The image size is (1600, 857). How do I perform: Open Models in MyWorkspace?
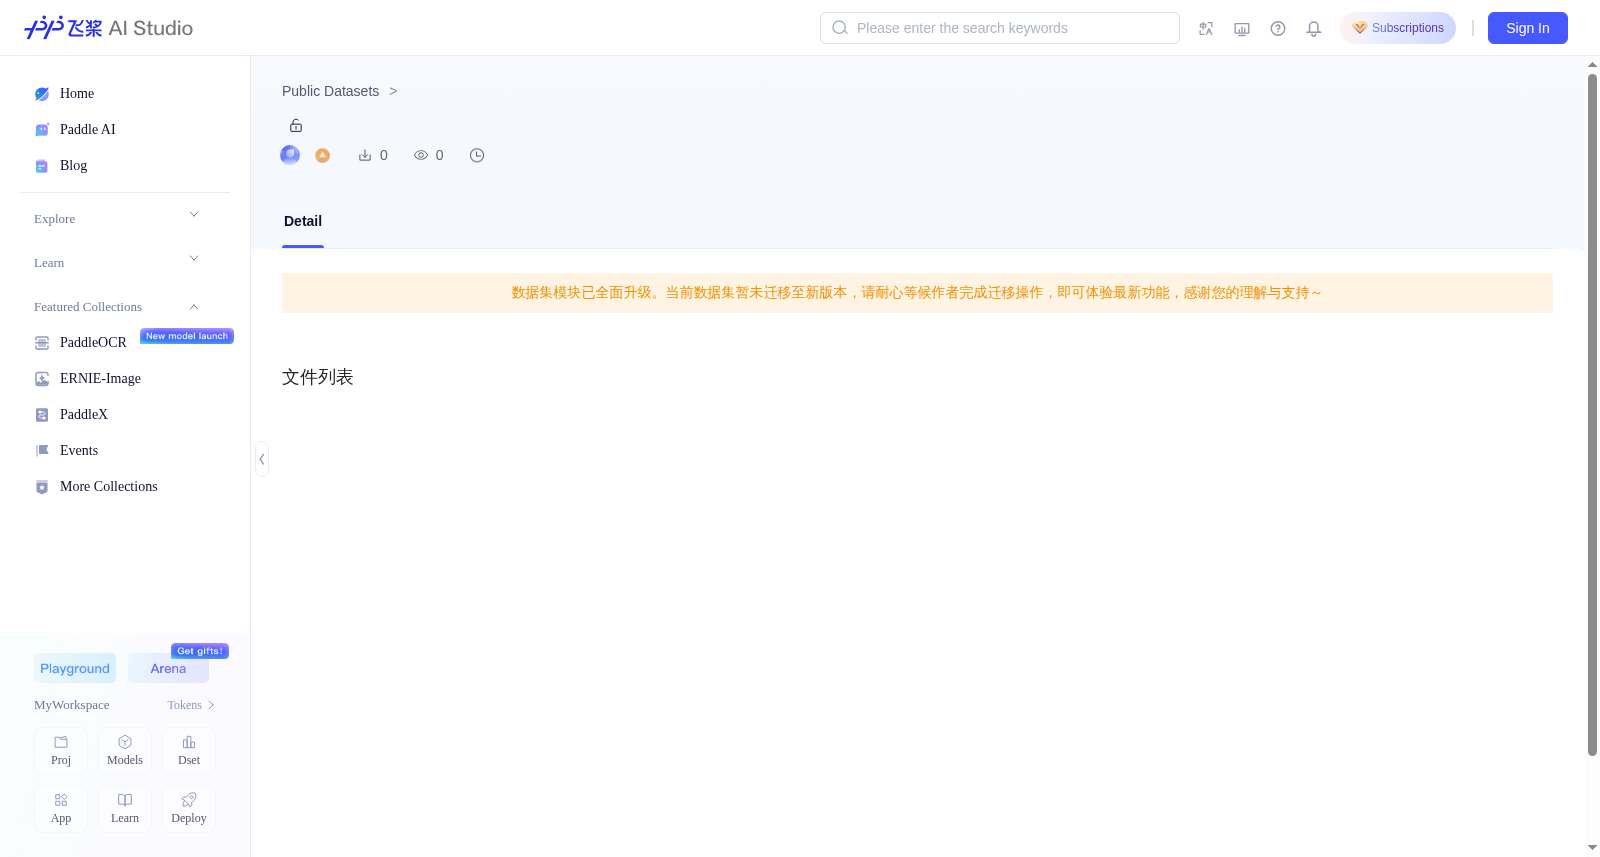[125, 751]
